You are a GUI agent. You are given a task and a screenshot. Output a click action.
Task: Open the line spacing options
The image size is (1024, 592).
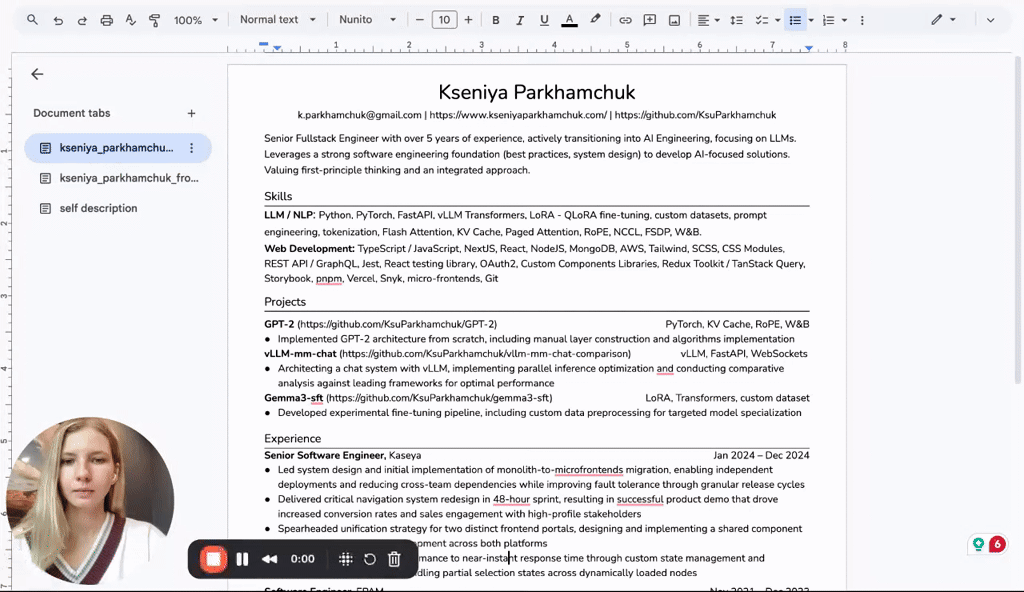736,19
